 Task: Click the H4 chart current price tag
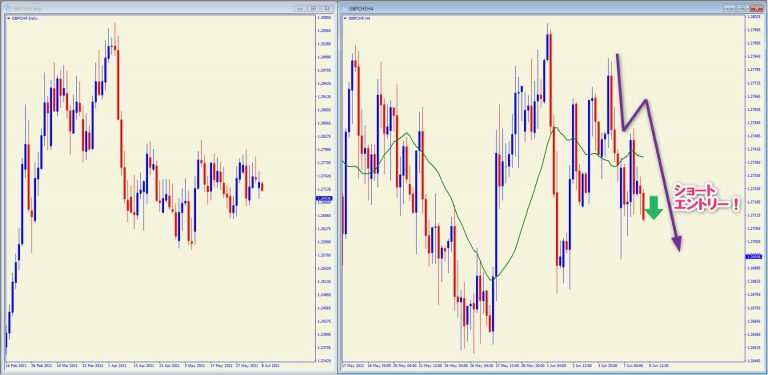point(753,256)
